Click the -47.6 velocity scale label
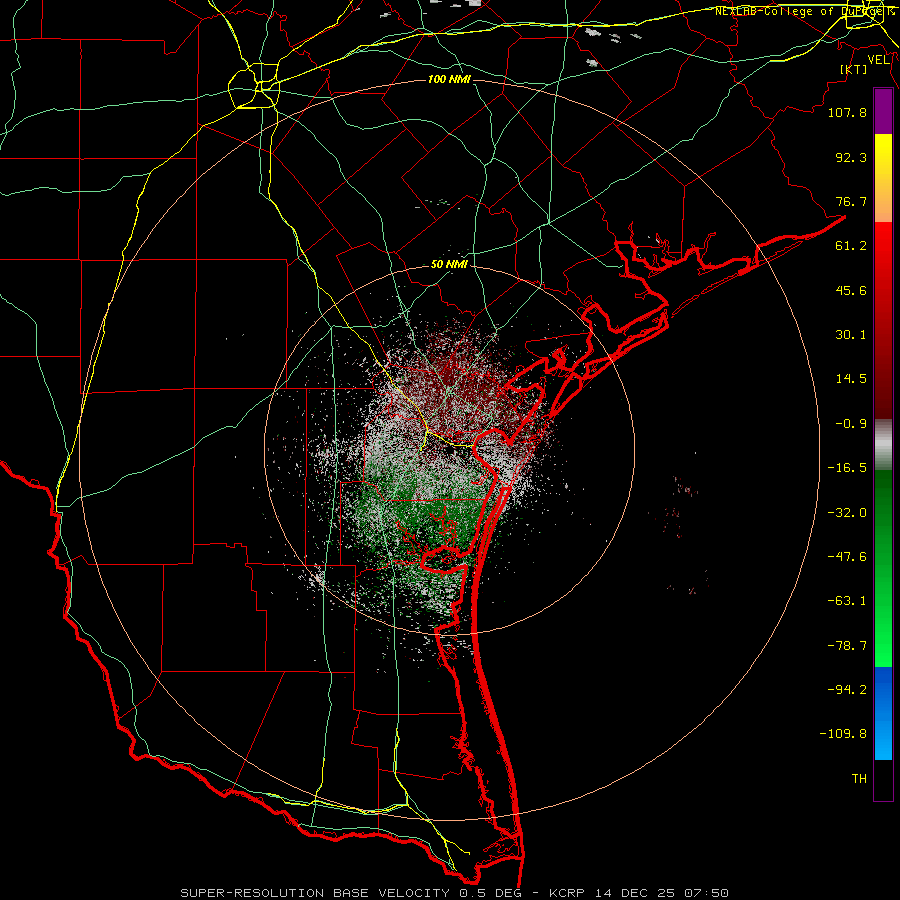The height and width of the screenshot is (900, 900). tap(847, 557)
